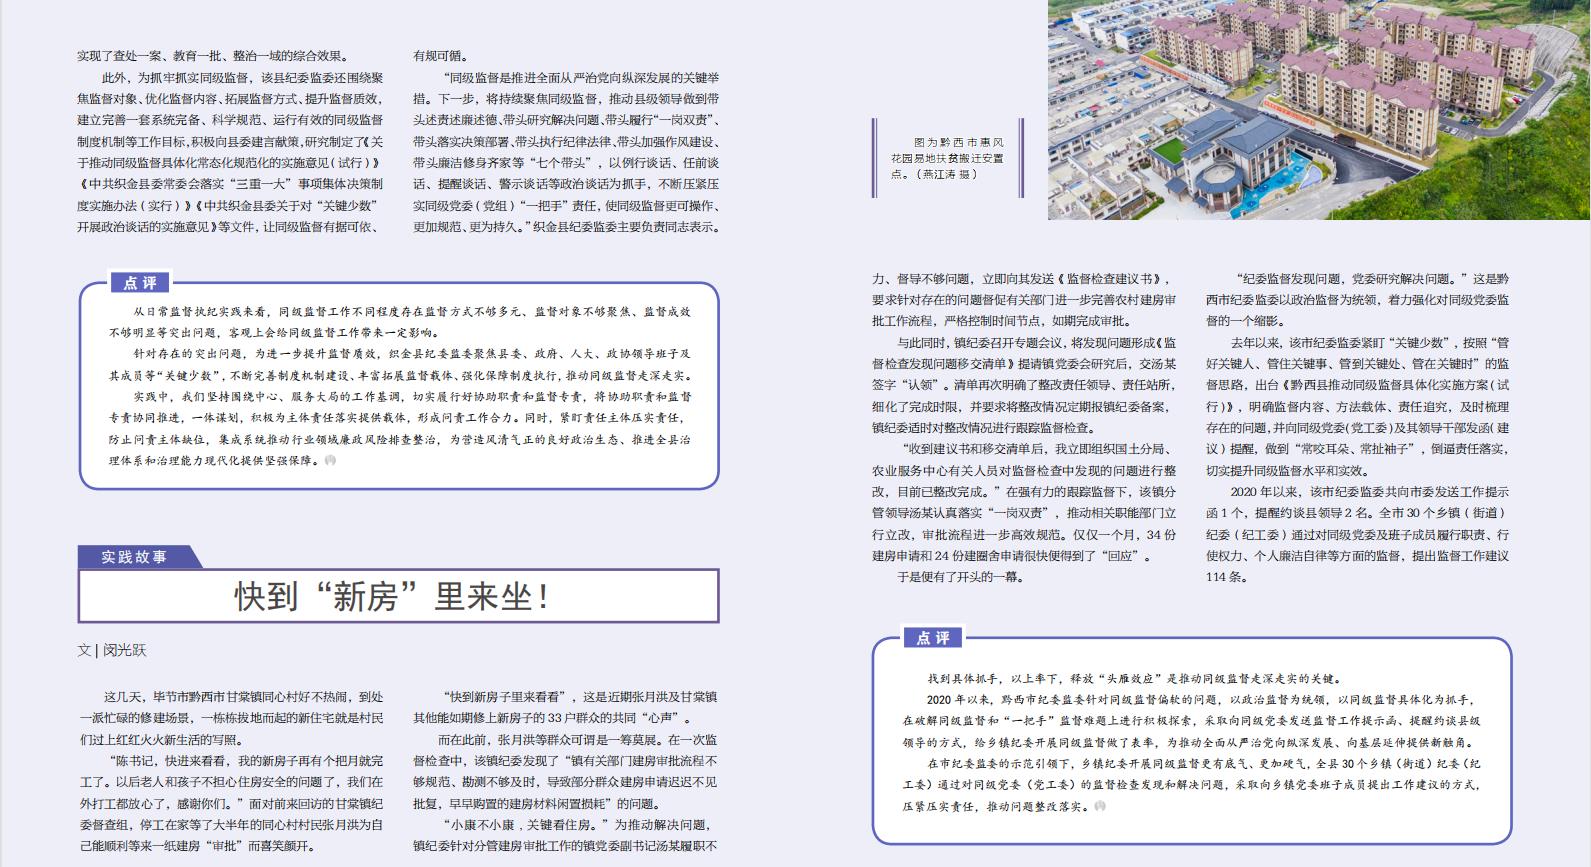Click the commentary paragraph starting 2020年以来，黔西市纪委监委针对
Image resolution: width=1591 pixels, height=867 pixels.
coord(1191,722)
